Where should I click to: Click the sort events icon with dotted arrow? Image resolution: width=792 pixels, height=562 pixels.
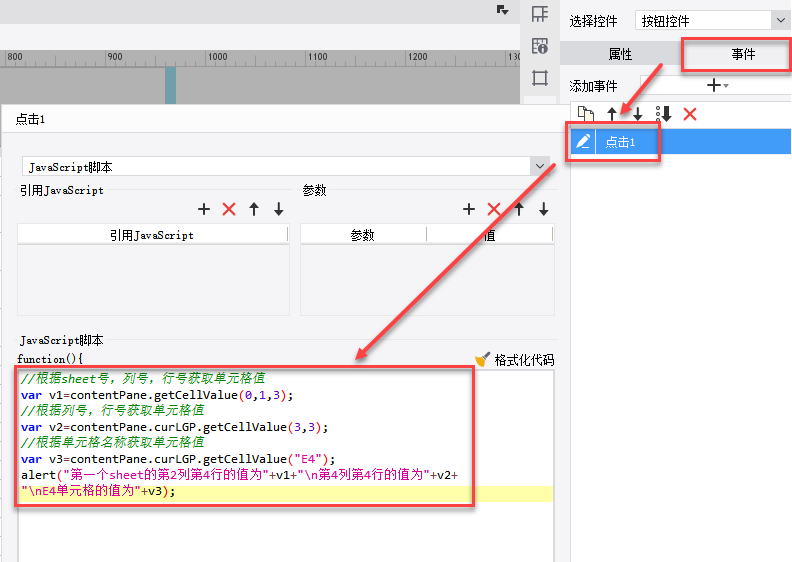click(x=663, y=114)
